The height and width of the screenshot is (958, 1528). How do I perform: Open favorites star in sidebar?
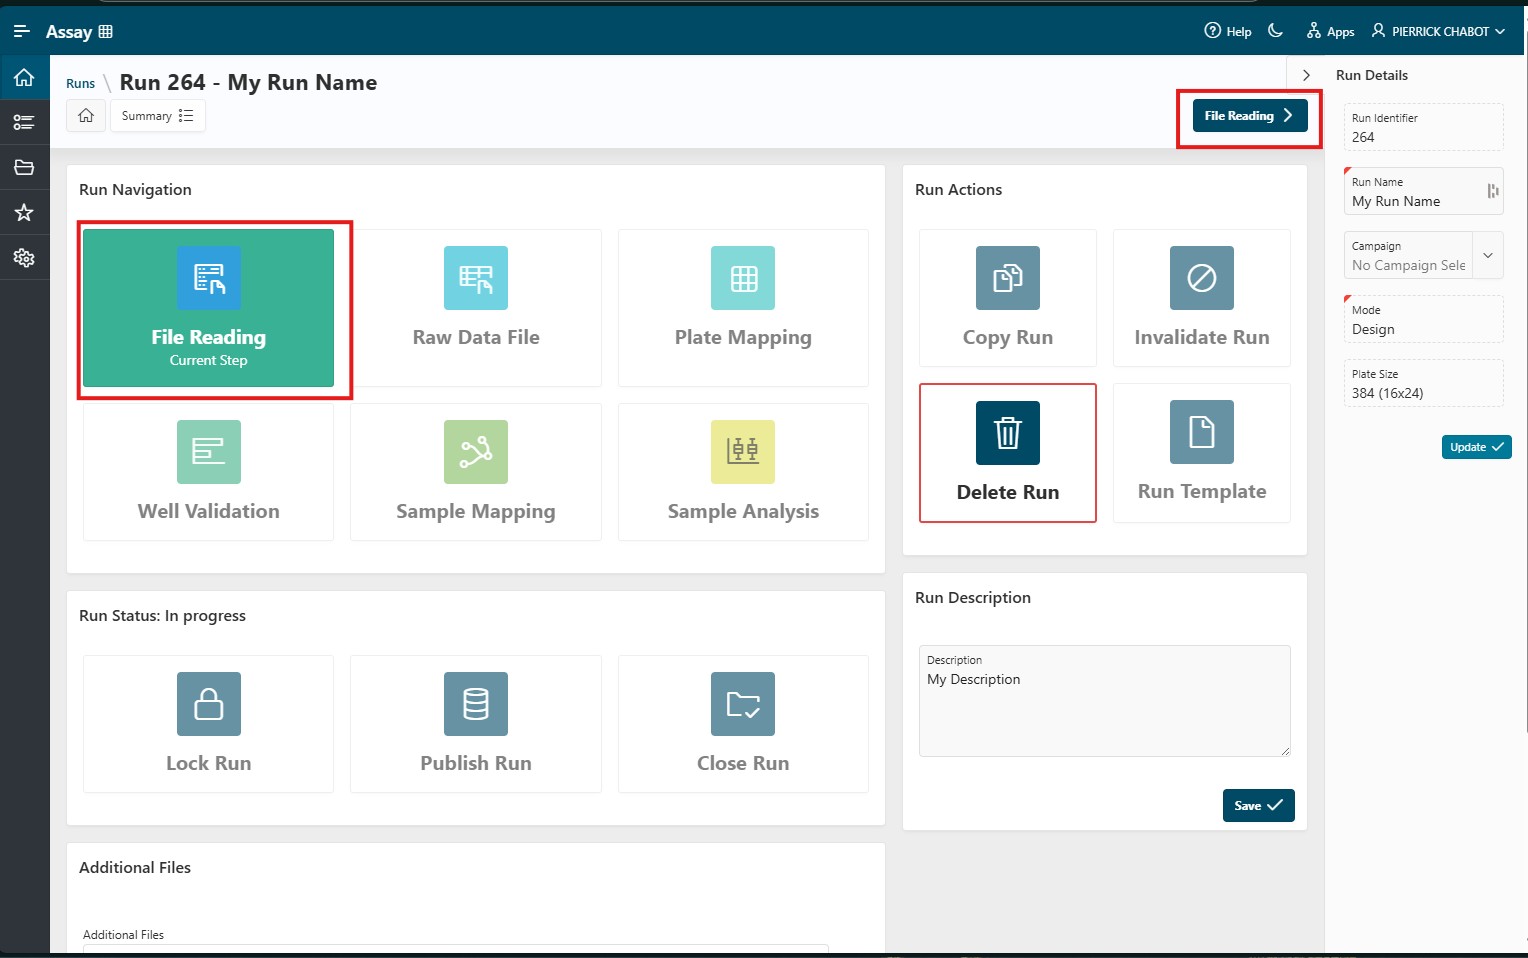(24, 212)
